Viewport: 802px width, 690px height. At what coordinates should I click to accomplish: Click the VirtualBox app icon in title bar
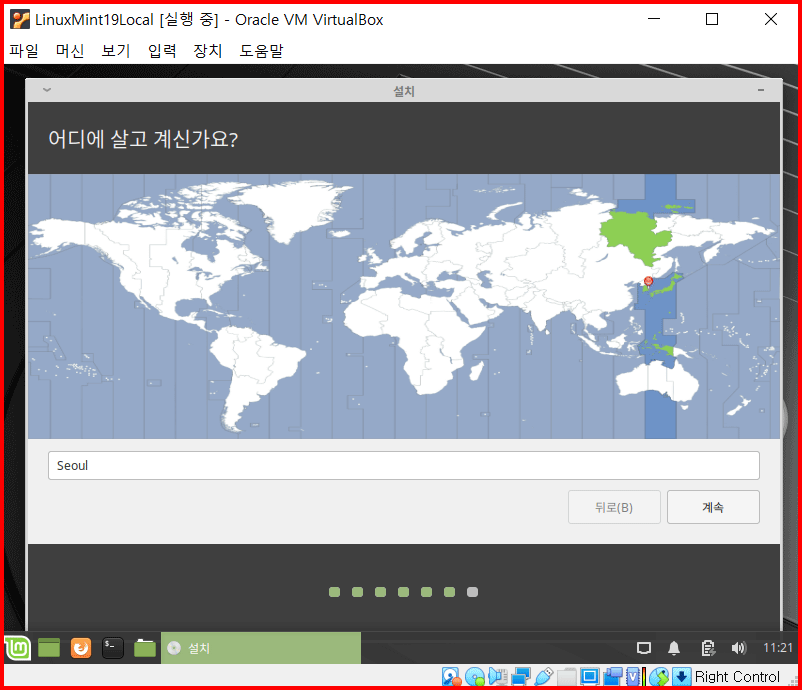pos(19,19)
